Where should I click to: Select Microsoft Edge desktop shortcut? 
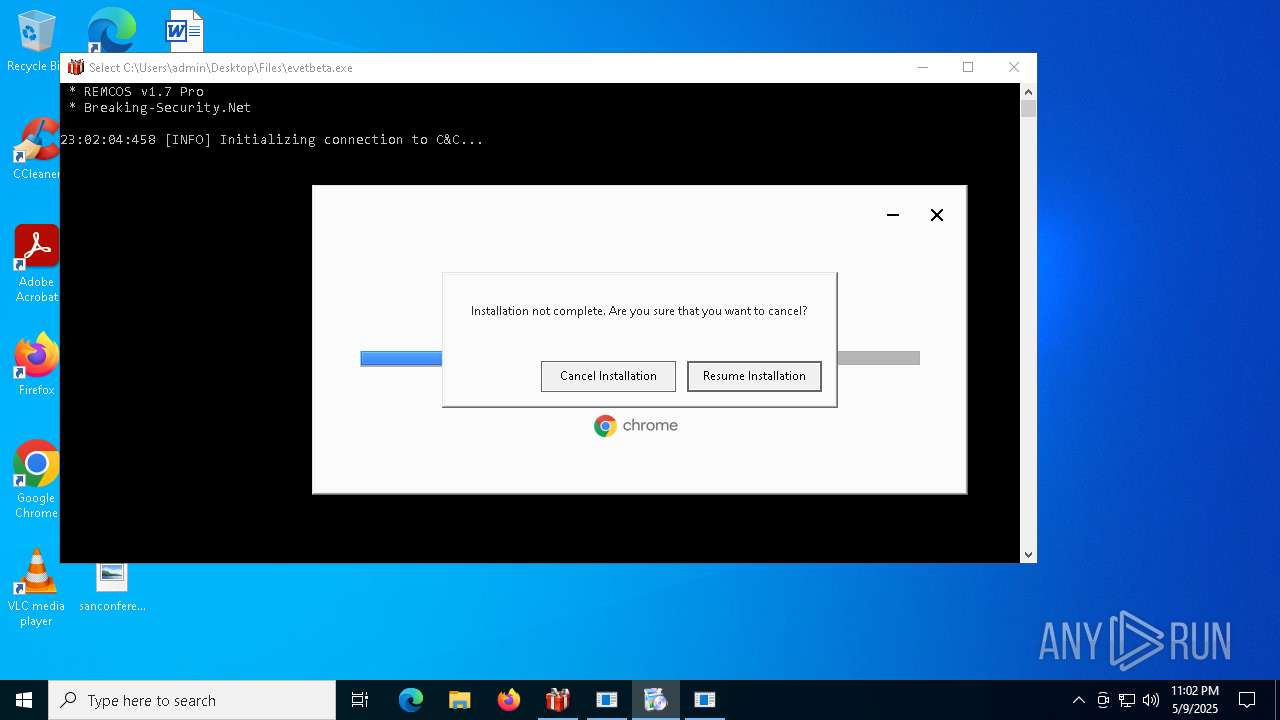(110, 32)
